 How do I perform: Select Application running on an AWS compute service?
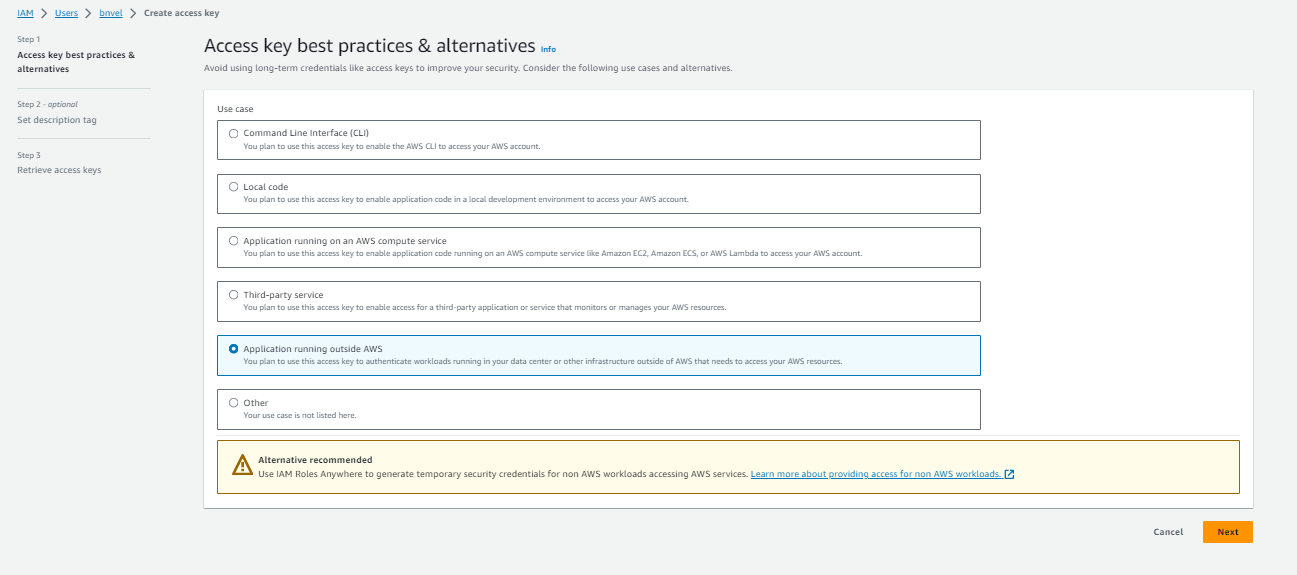click(x=234, y=241)
